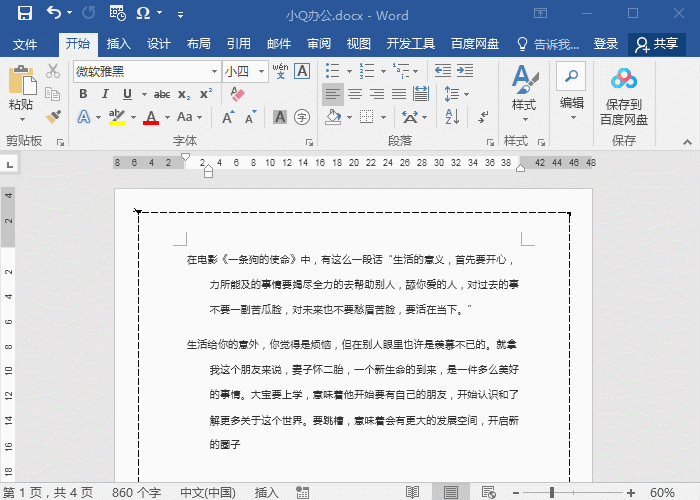Switch to the 插入 (Insert) tab
Image resolution: width=700 pixels, height=500 pixels.
tap(119, 44)
